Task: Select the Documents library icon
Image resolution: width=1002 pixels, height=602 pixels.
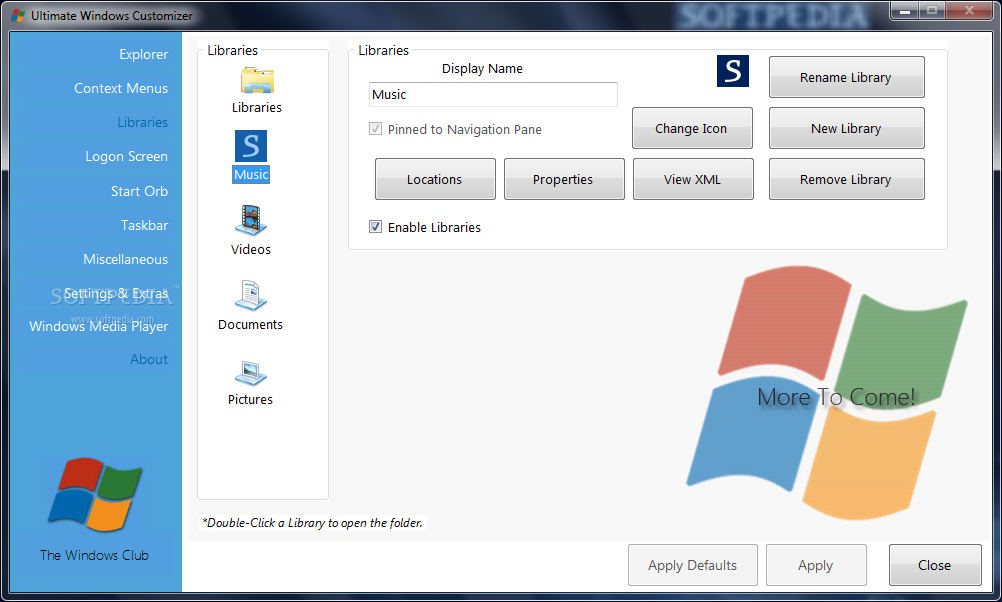Action: [x=251, y=296]
